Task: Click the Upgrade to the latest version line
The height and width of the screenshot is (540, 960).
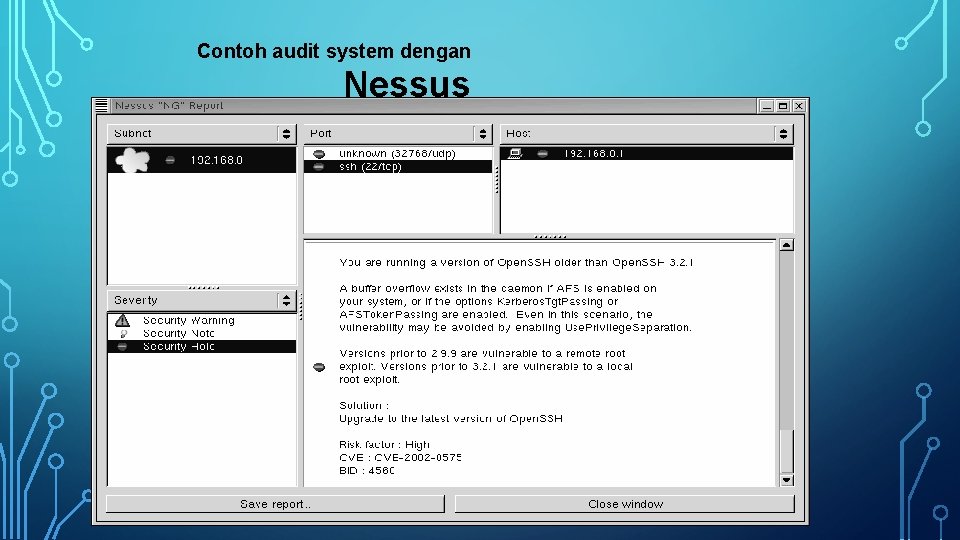Action: [451, 419]
